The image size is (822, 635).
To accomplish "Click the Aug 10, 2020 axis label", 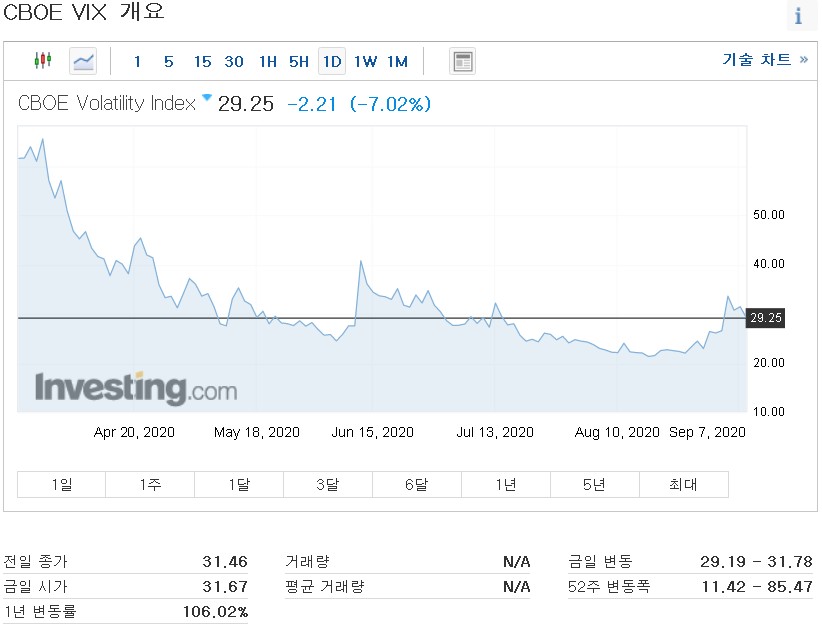I will 617,433.
